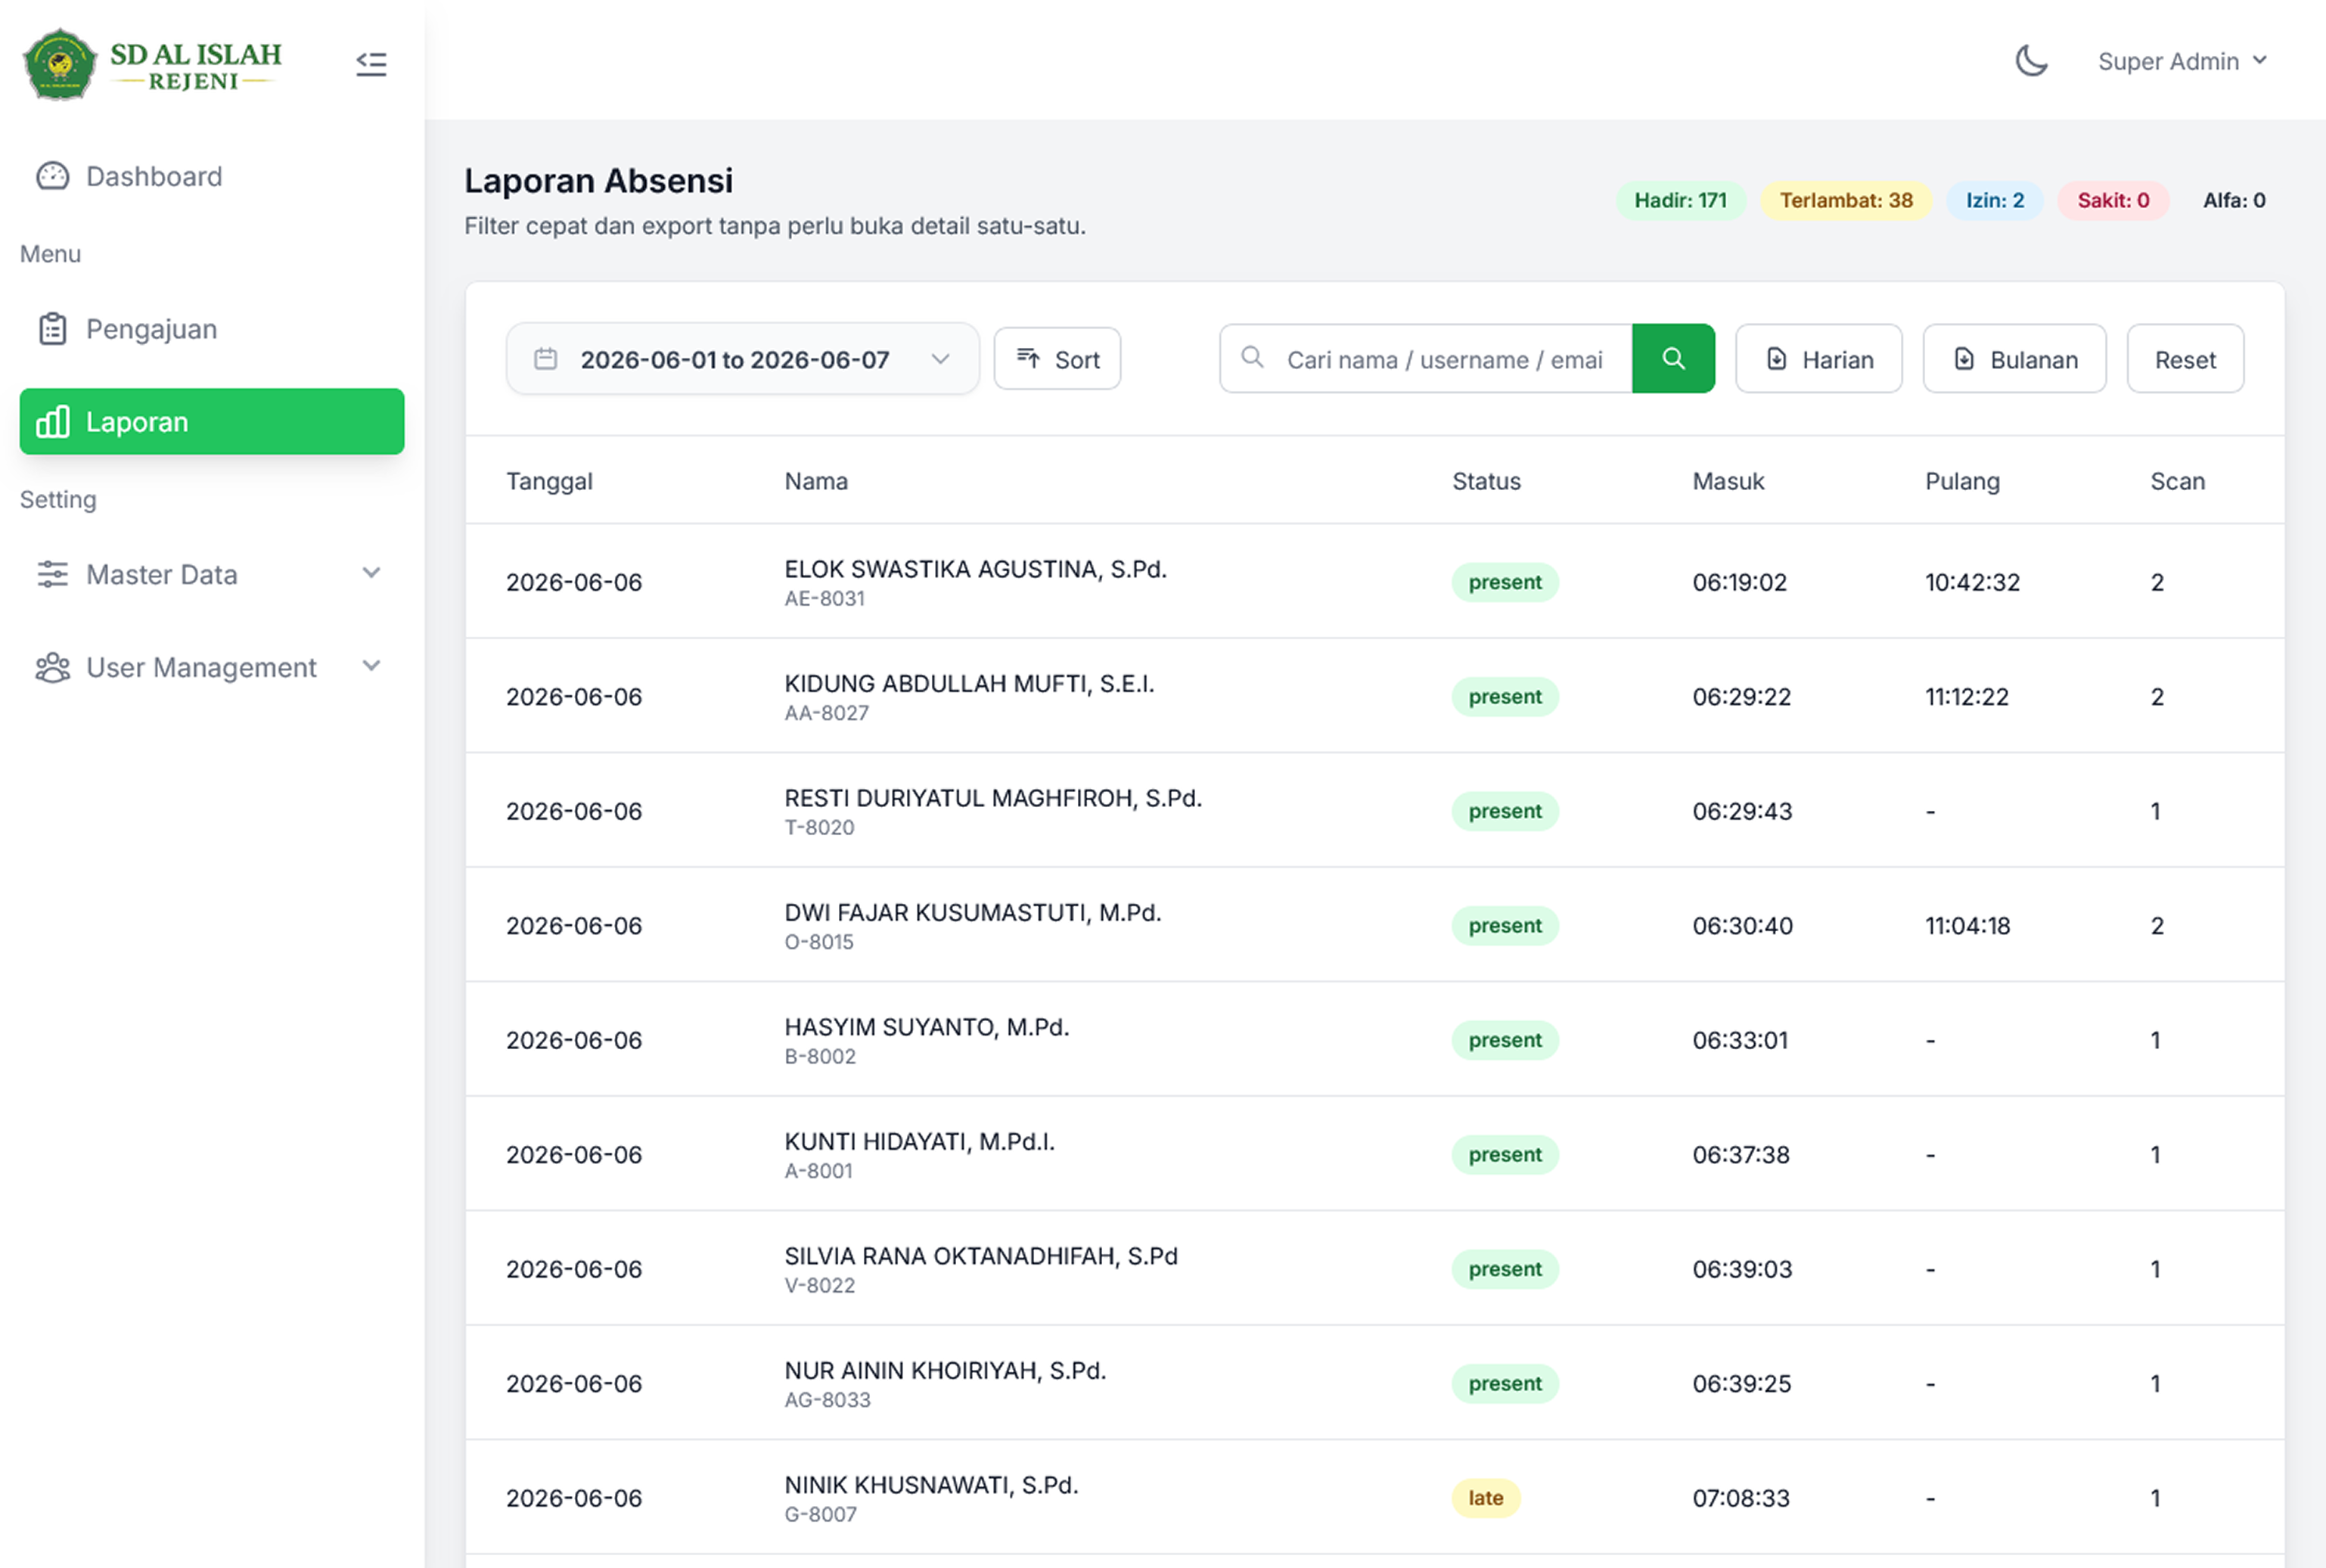2326x1568 pixels.
Task: Select the NINIK KHUSNAWATI, S.Pd. name
Action: point(931,1485)
